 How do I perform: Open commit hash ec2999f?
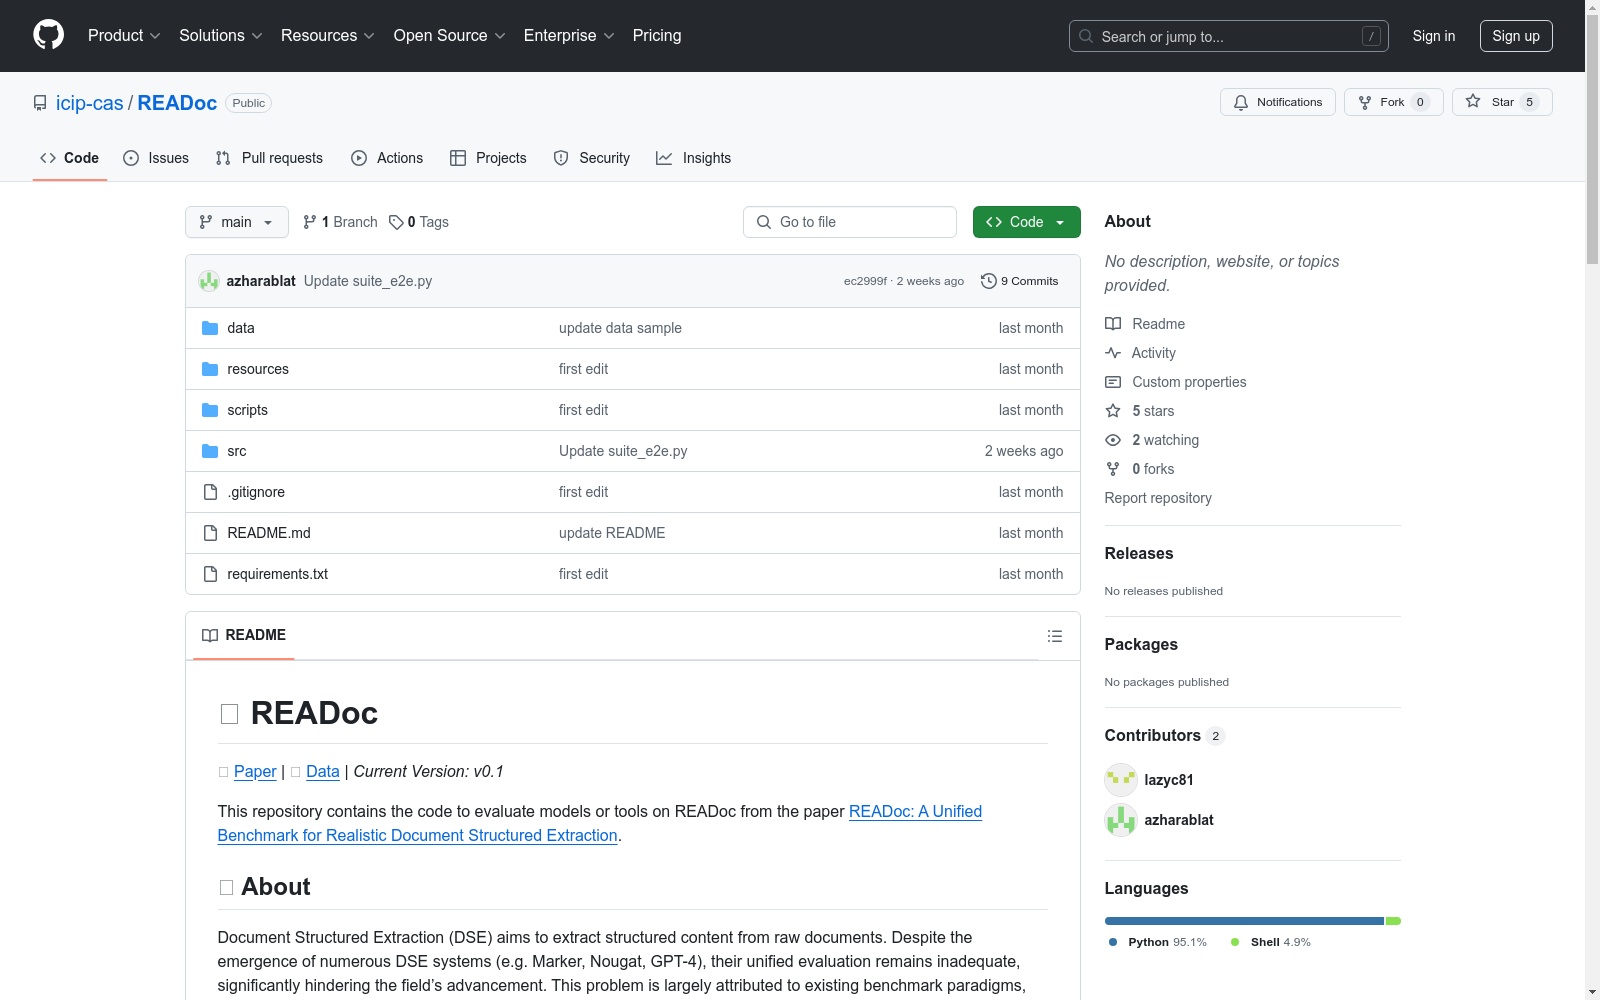pyautogui.click(x=865, y=281)
